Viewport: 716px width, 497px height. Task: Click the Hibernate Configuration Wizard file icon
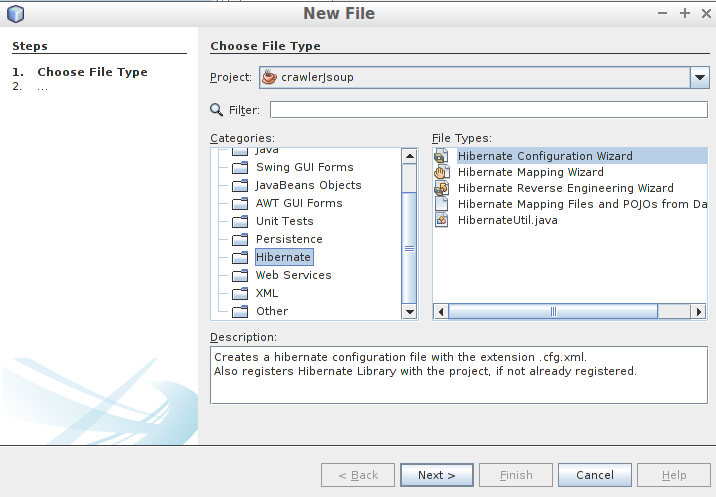441,156
